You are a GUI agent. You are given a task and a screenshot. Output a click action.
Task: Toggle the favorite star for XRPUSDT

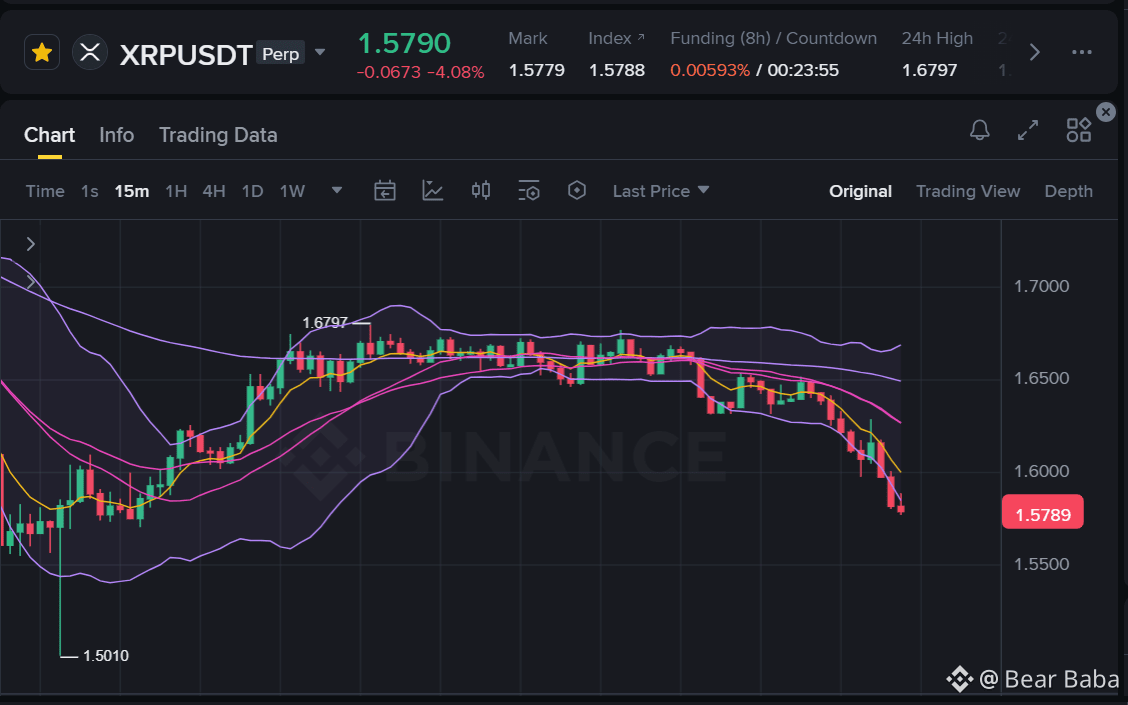click(x=42, y=53)
